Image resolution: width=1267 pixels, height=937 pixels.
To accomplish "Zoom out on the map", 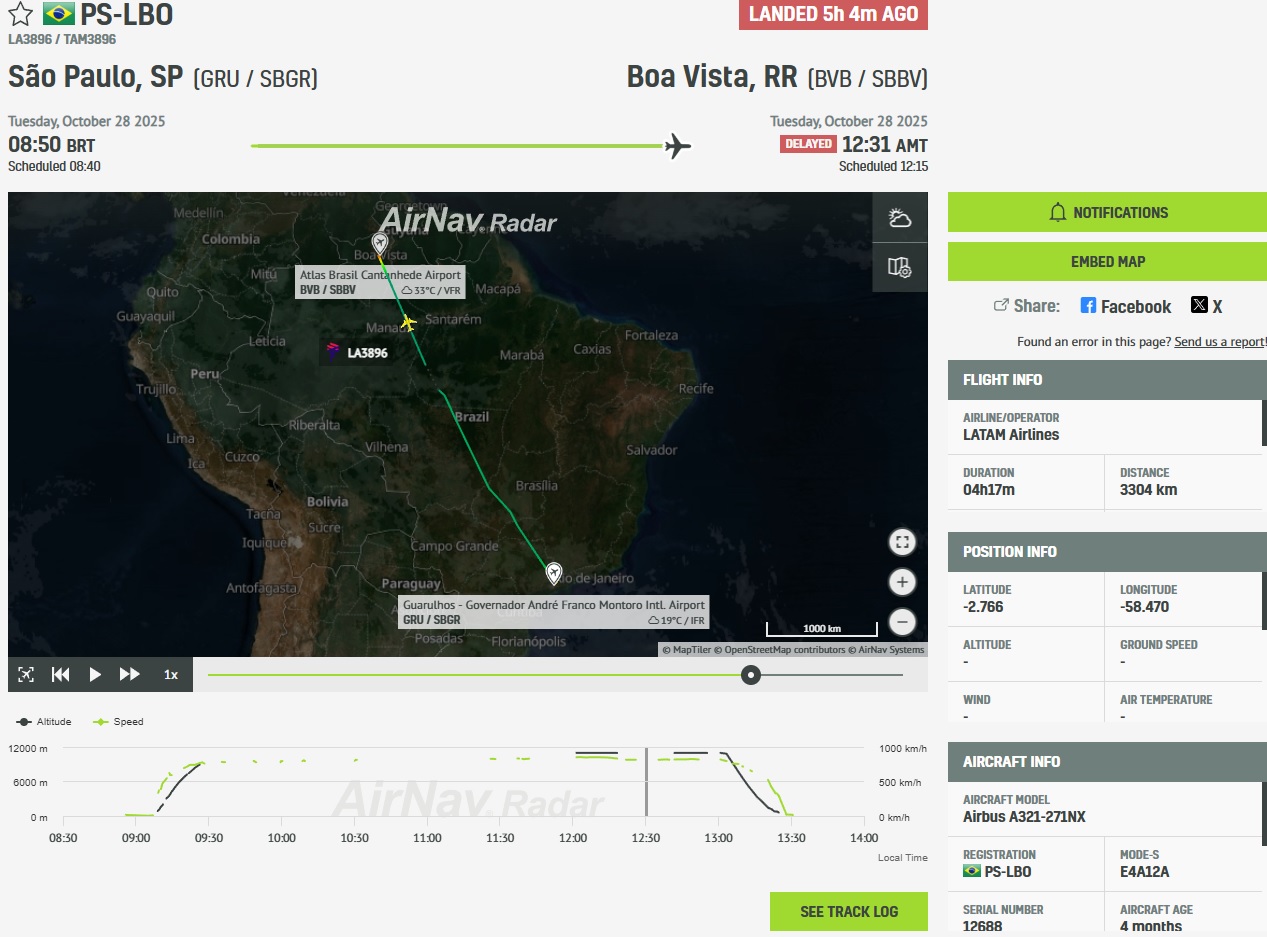I will 902,621.
